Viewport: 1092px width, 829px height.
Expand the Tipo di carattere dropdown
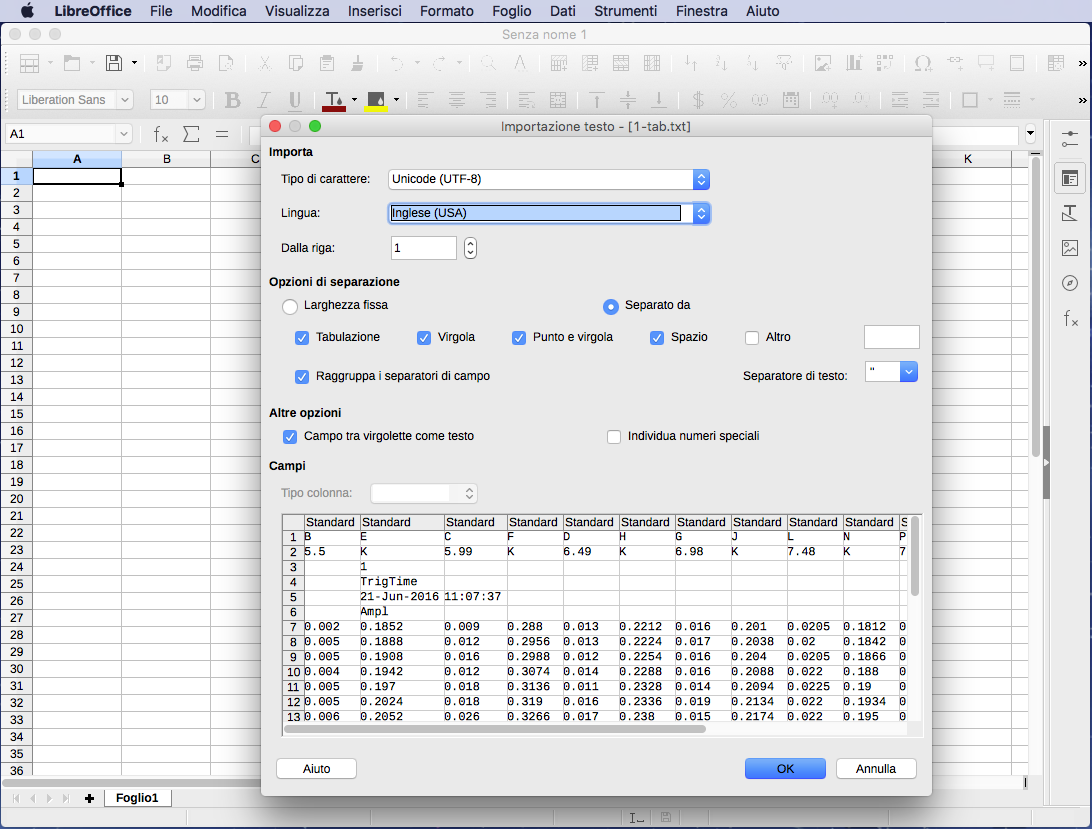[701, 179]
